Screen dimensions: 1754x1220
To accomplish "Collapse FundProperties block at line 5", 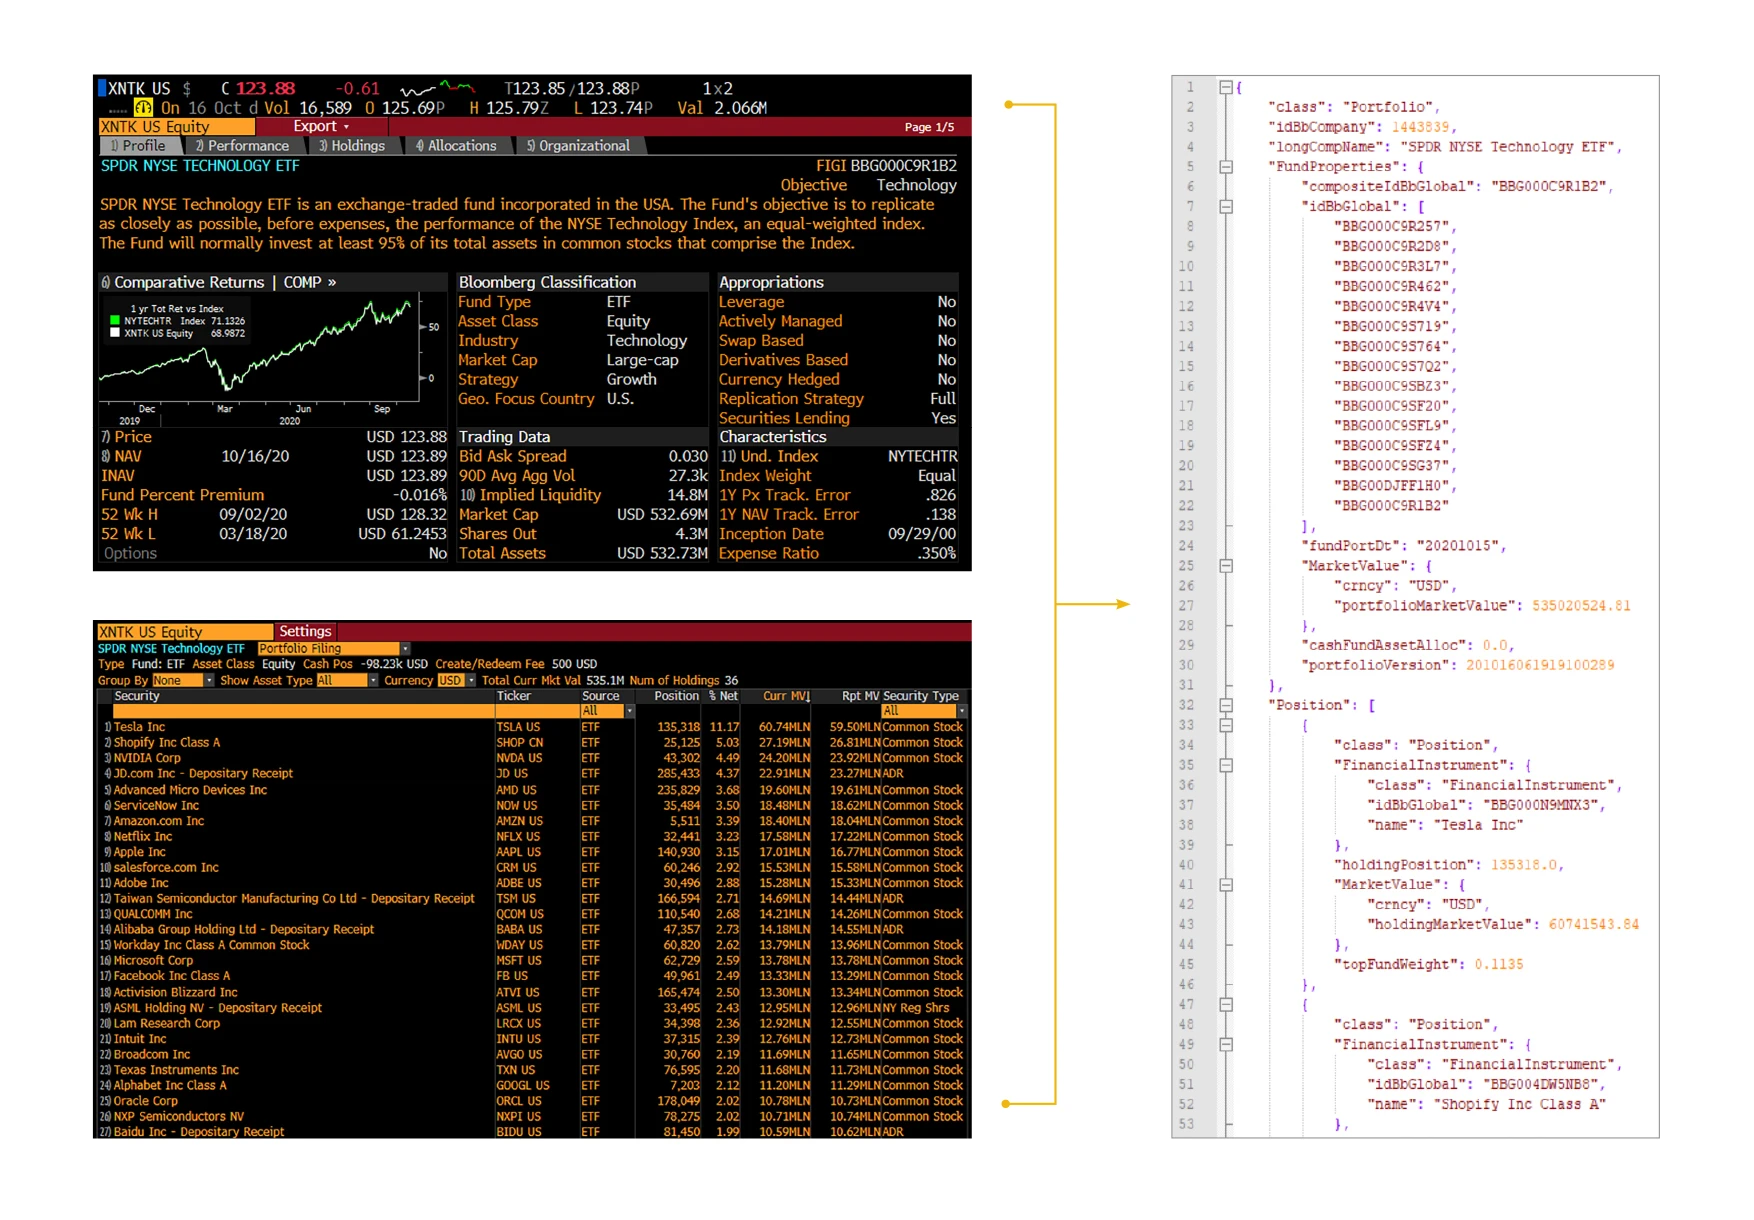I will [x=1225, y=167].
